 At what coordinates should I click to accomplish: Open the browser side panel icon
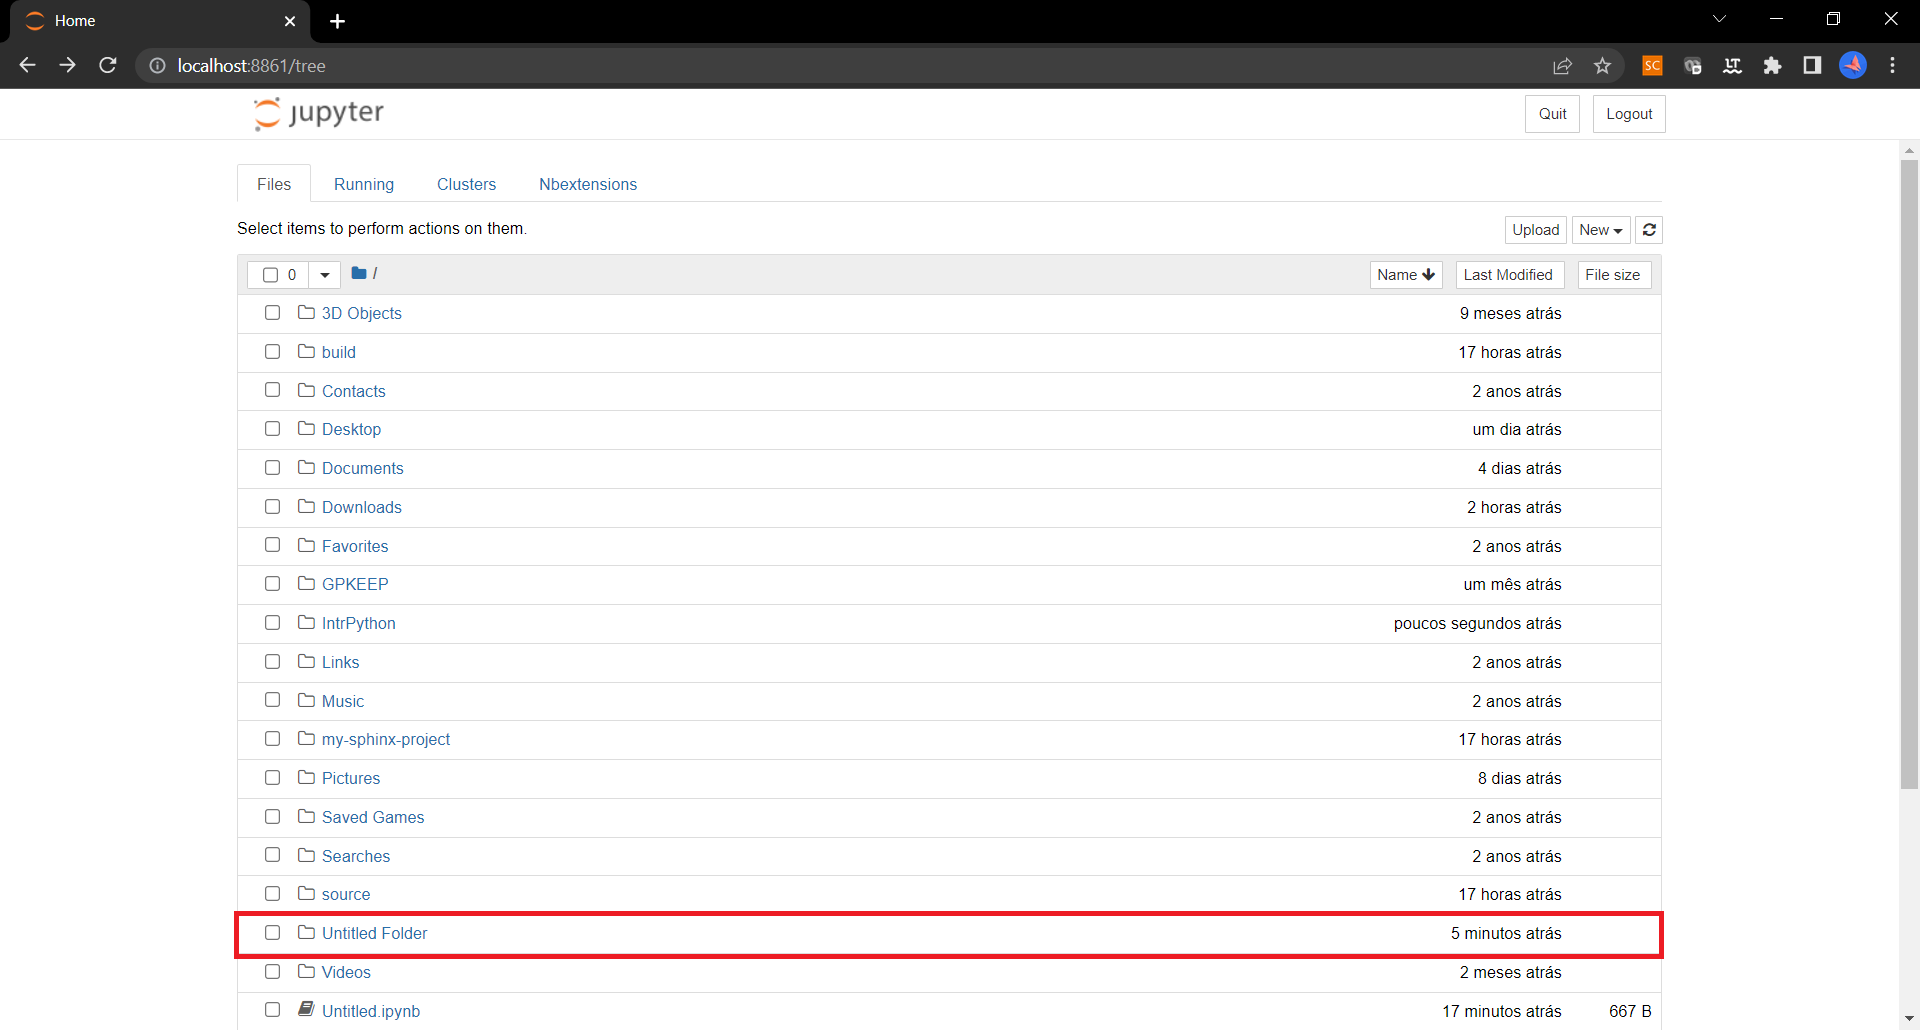click(1812, 66)
